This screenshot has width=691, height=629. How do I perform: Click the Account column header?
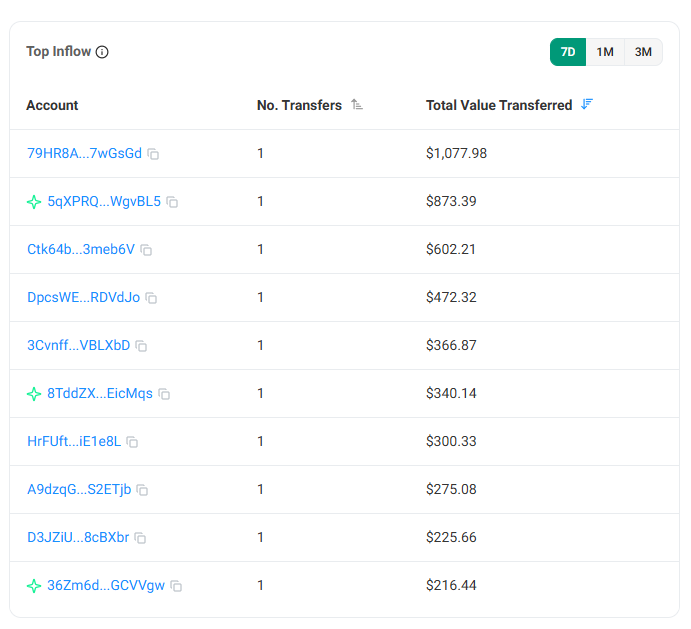(x=52, y=105)
